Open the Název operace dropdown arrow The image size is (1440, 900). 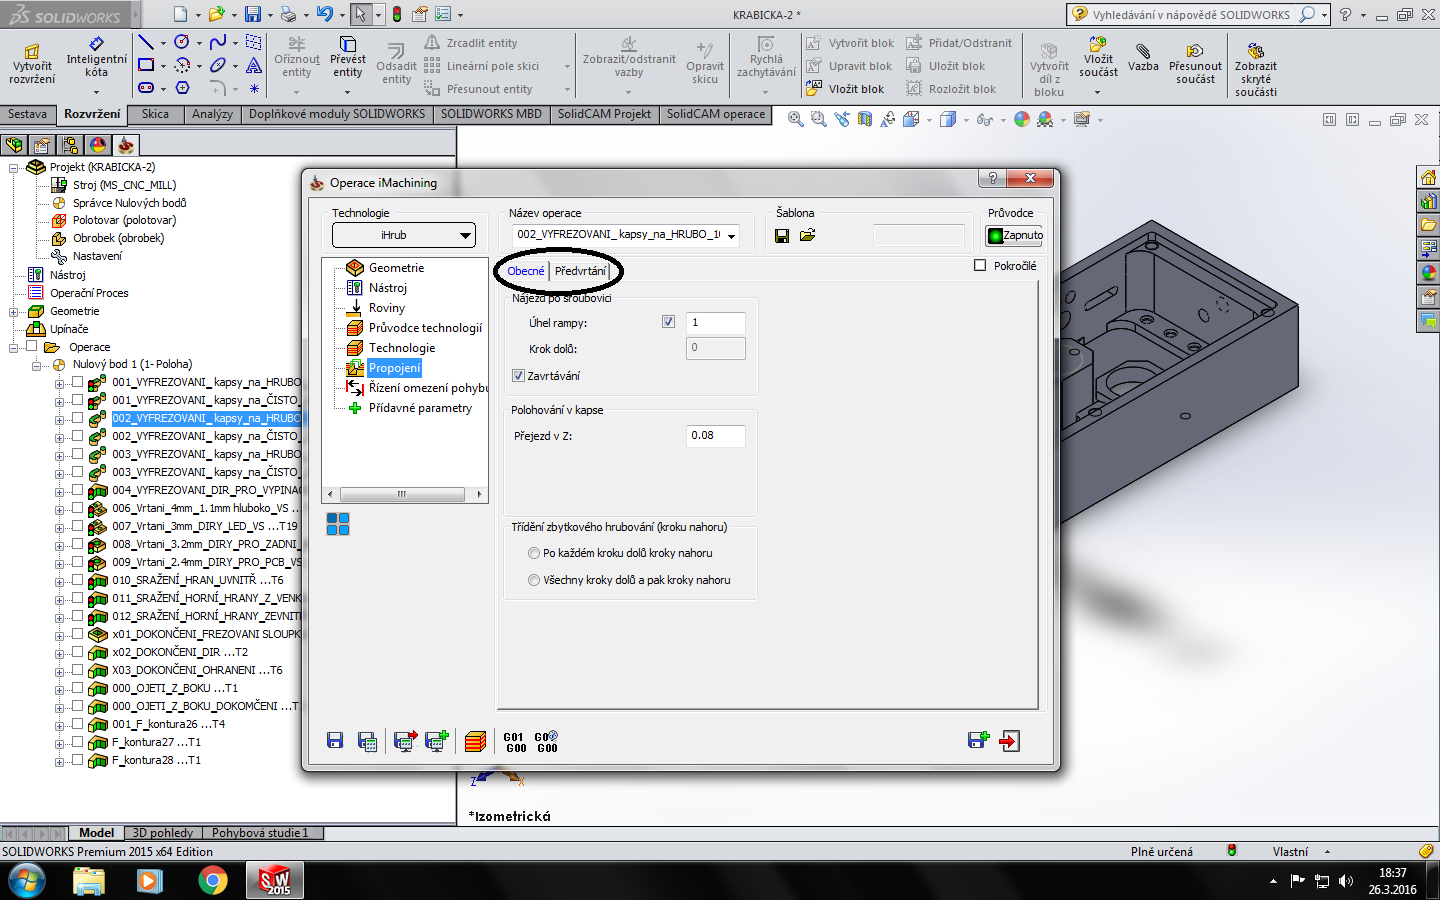click(732, 236)
